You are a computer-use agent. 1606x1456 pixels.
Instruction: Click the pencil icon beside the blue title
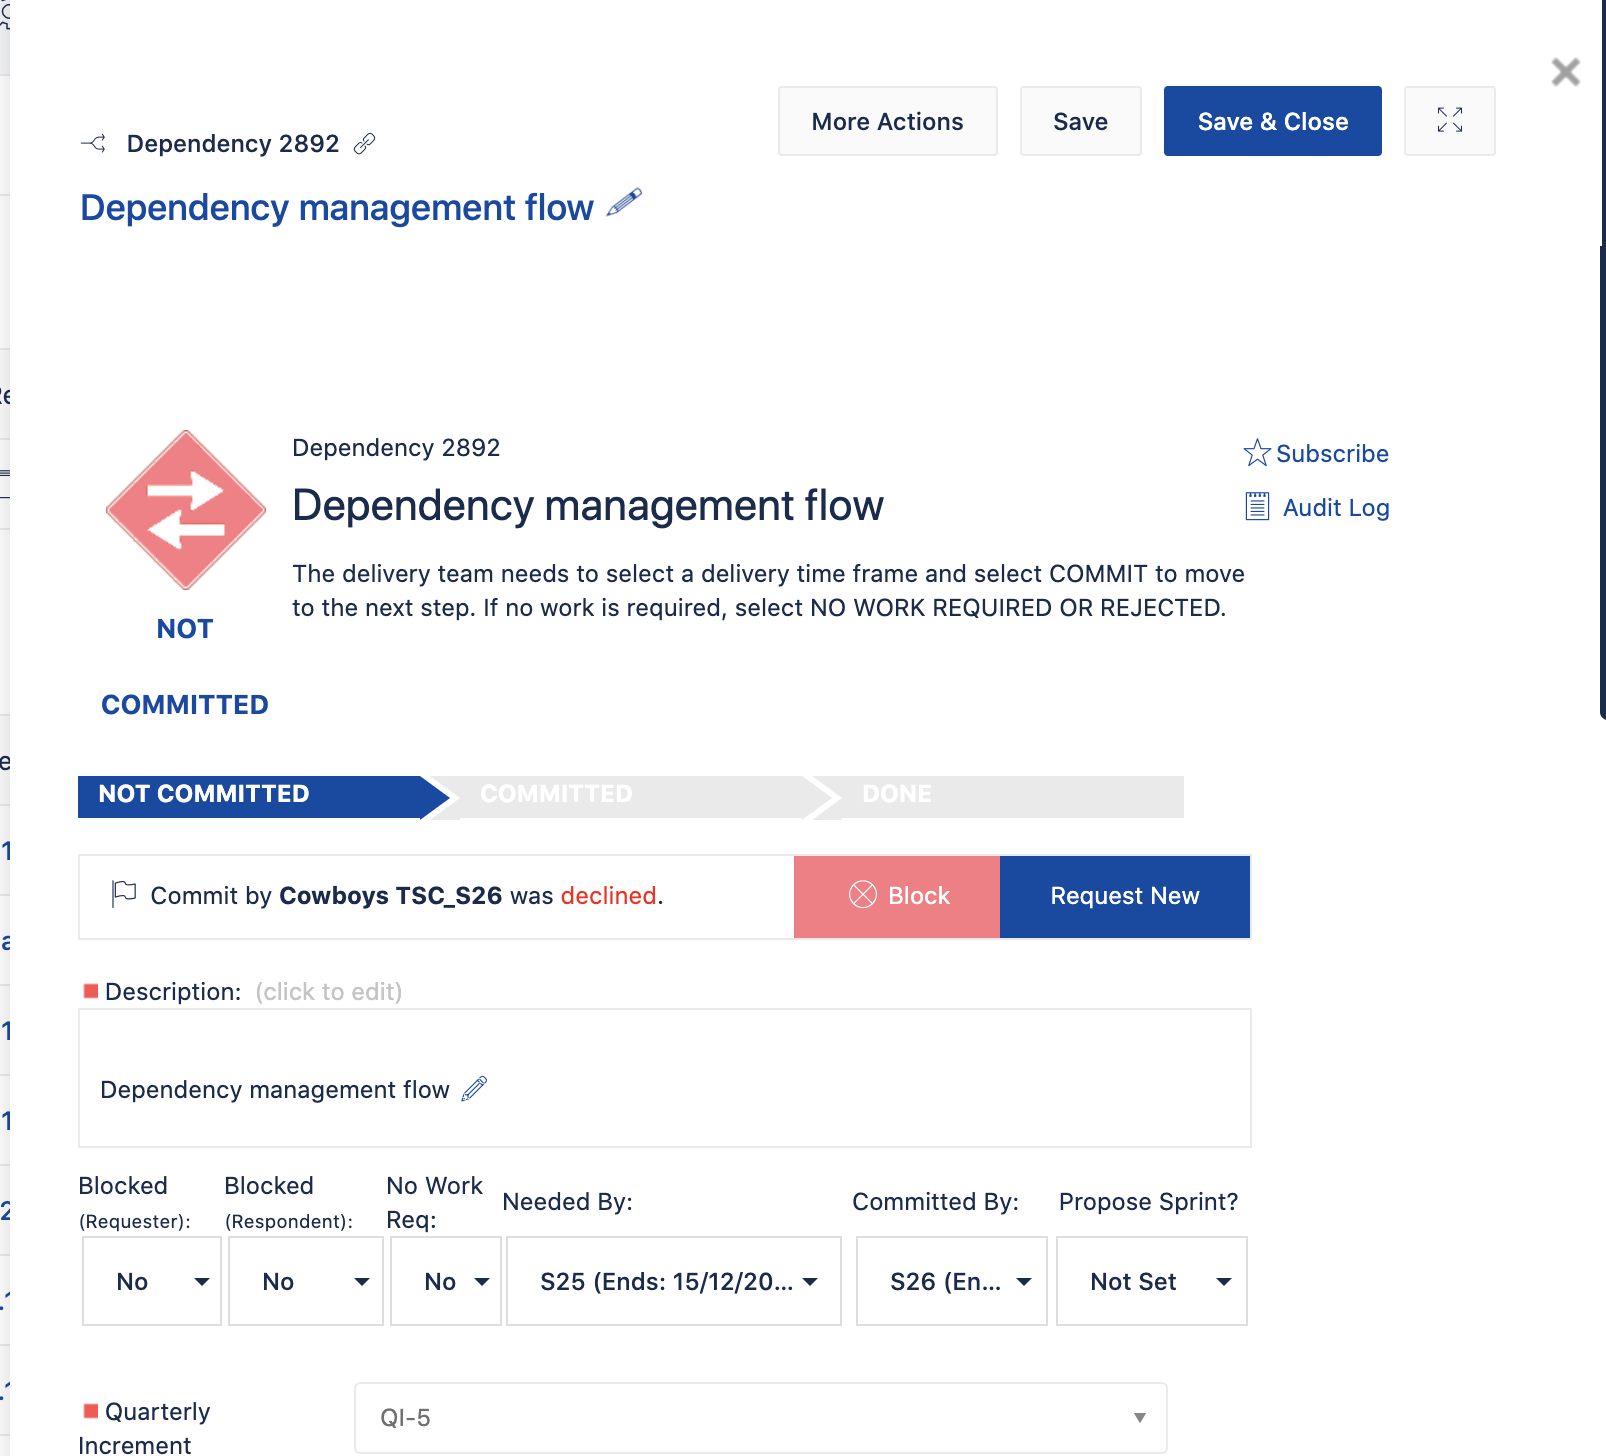click(624, 203)
